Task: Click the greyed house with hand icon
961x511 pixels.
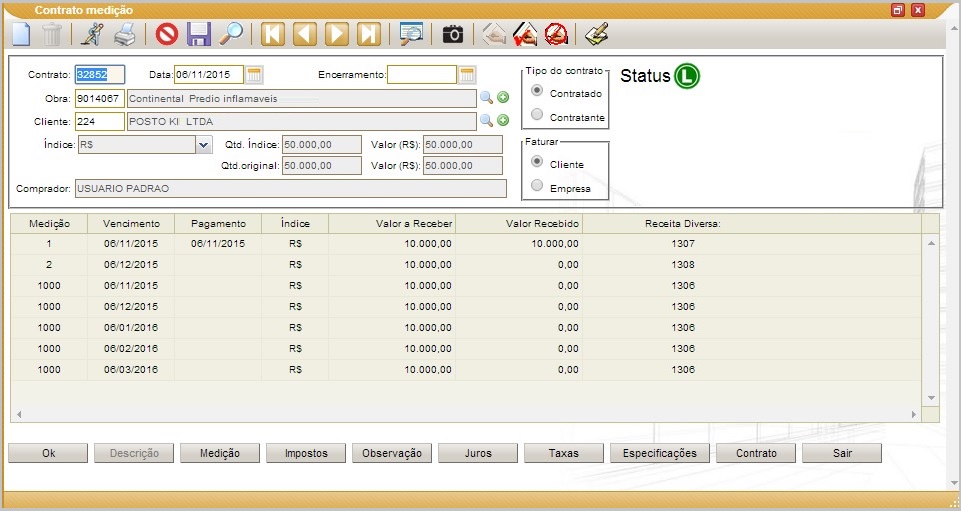Action: (494, 34)
